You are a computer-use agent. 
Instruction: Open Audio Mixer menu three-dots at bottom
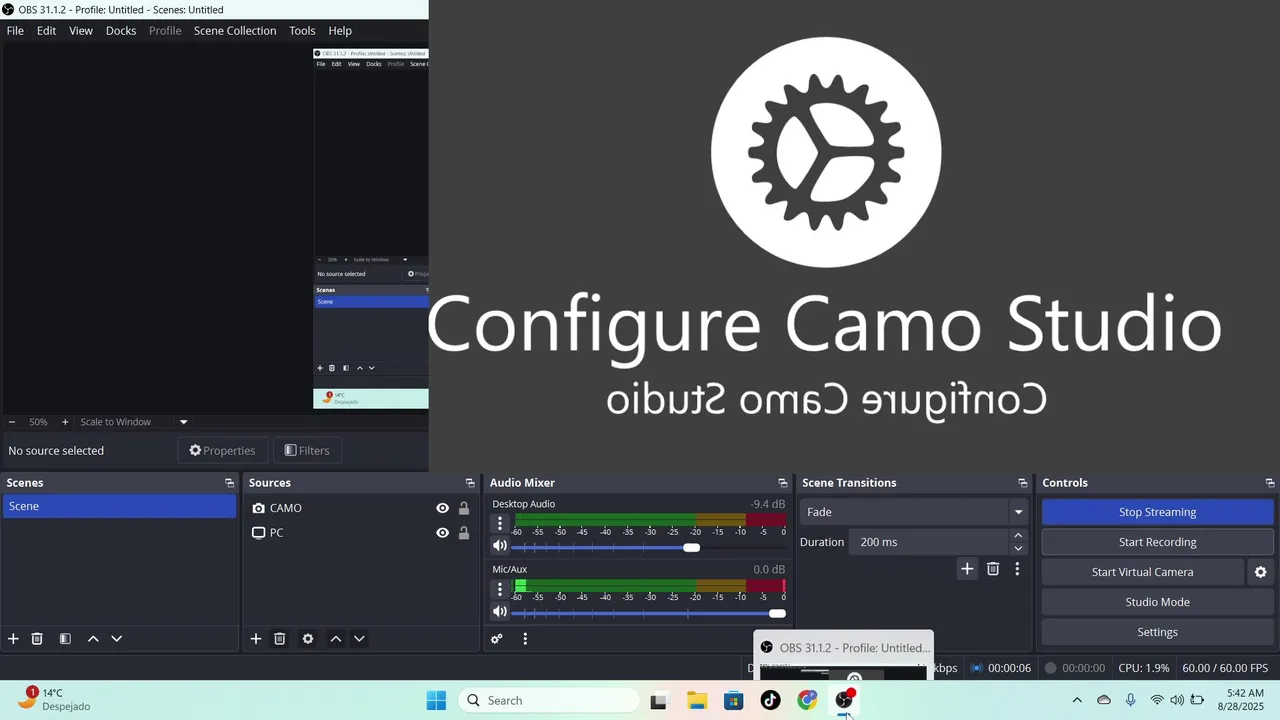(x=525, y=639)
